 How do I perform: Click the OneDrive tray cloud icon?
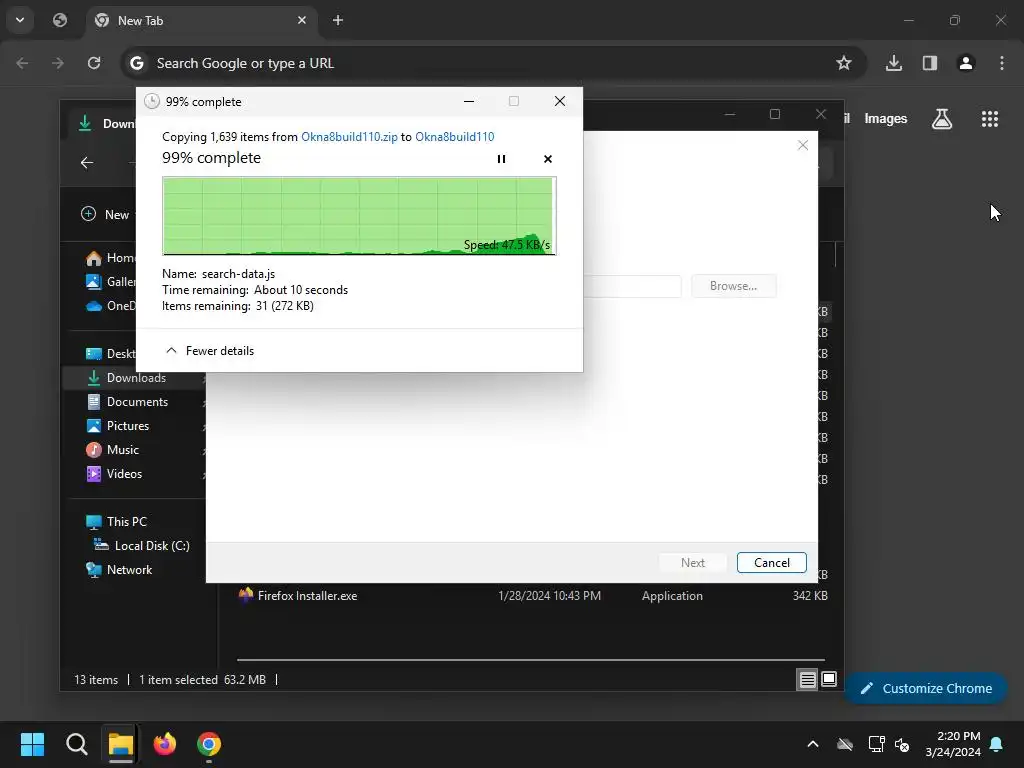pos(845,744)
